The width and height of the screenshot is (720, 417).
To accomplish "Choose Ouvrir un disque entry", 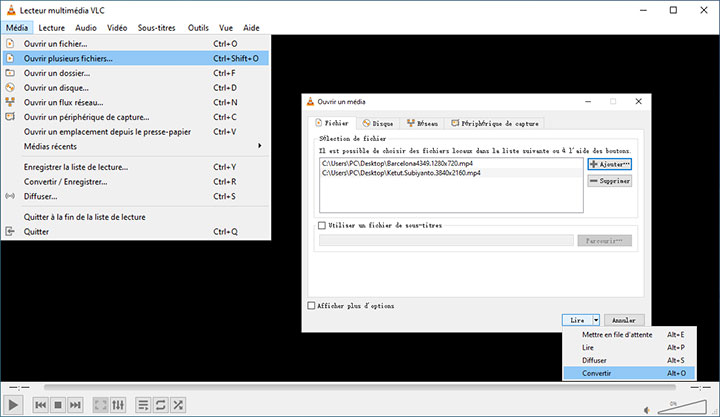I will click(135, 88).
